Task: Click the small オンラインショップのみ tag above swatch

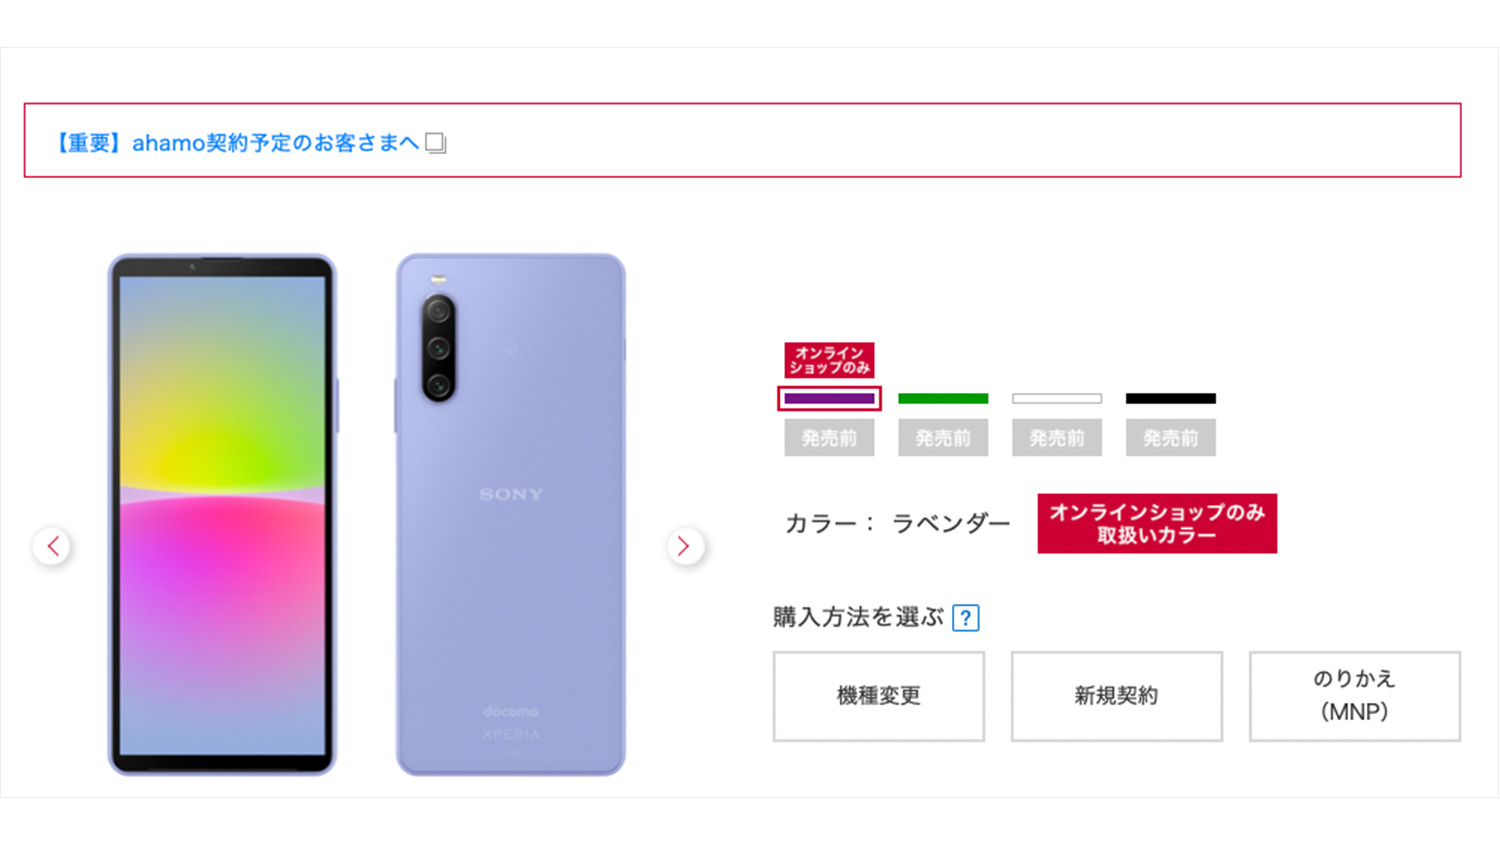Action: tap(829, 360)
